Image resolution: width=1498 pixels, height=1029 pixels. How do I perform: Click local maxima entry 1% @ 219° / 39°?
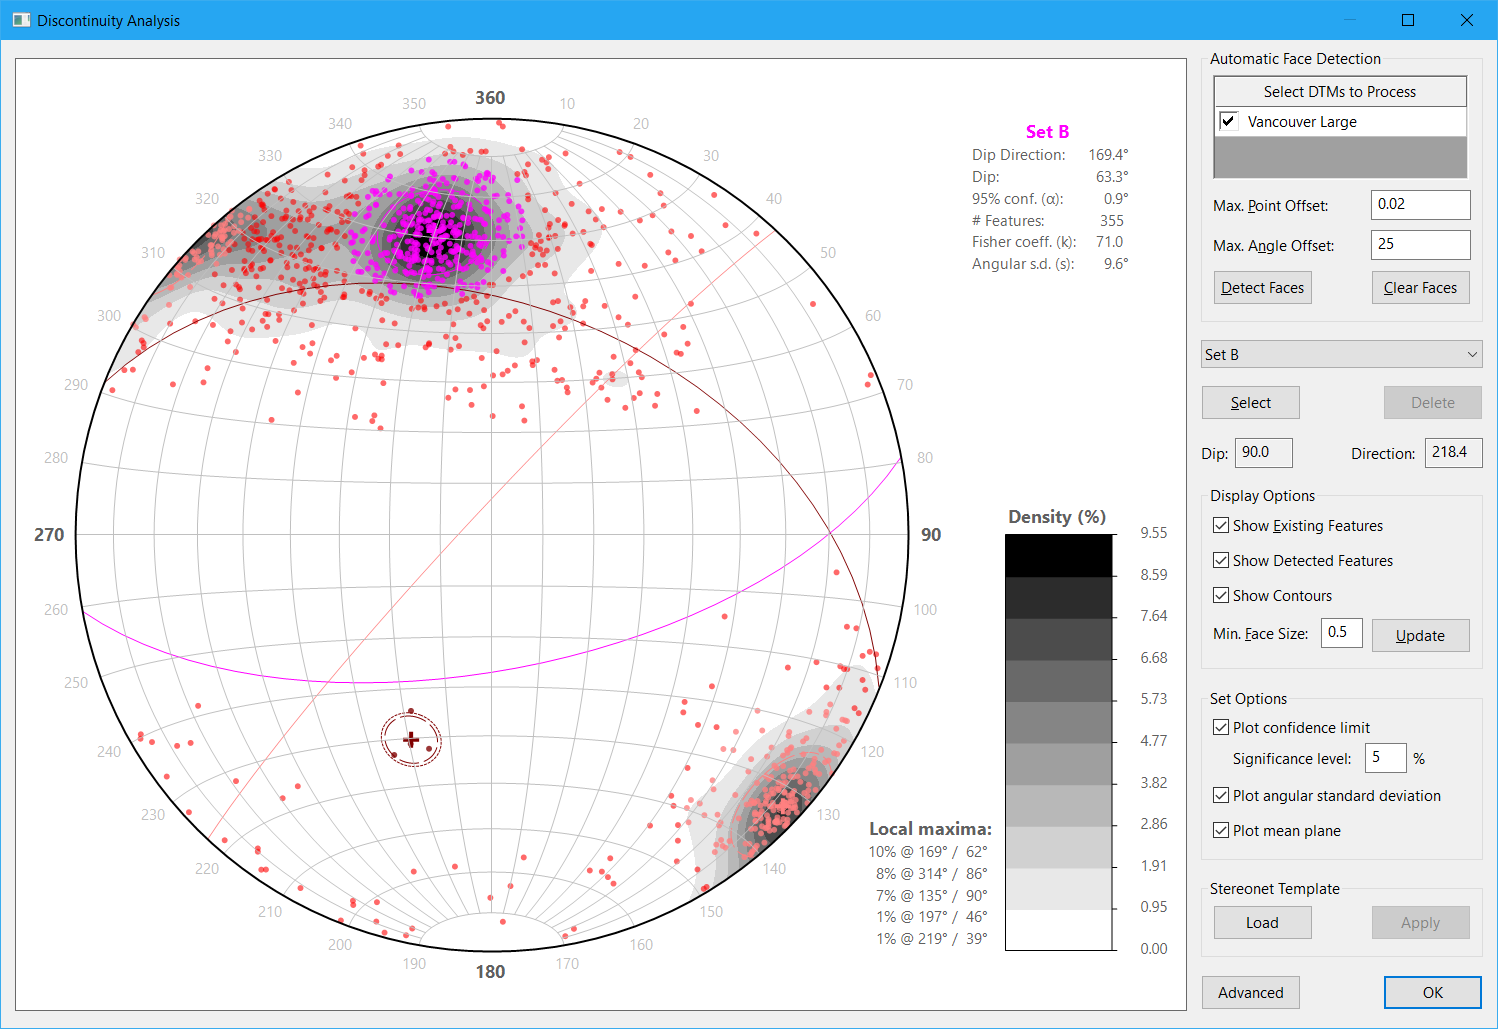coord(931,938)
